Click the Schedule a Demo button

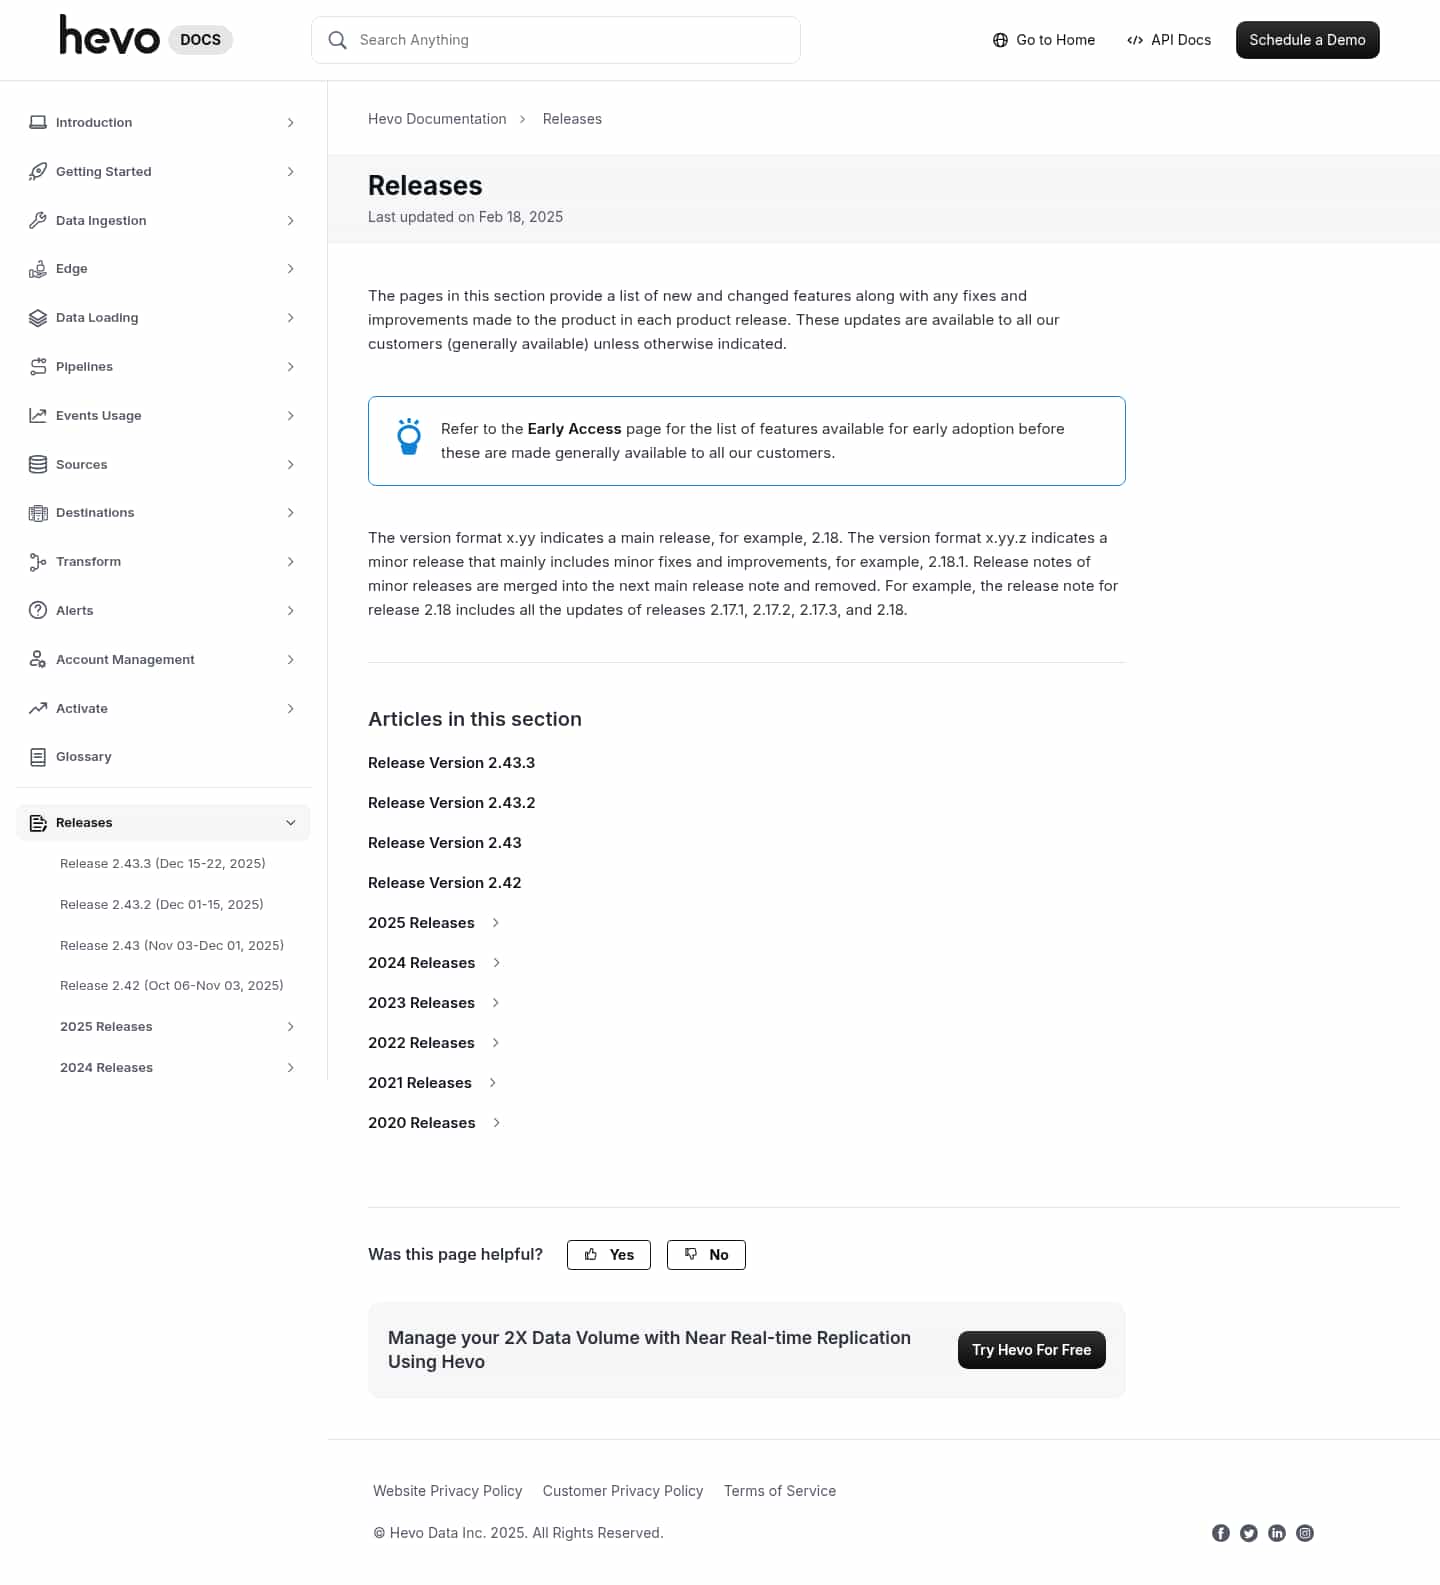[1307, 40]
